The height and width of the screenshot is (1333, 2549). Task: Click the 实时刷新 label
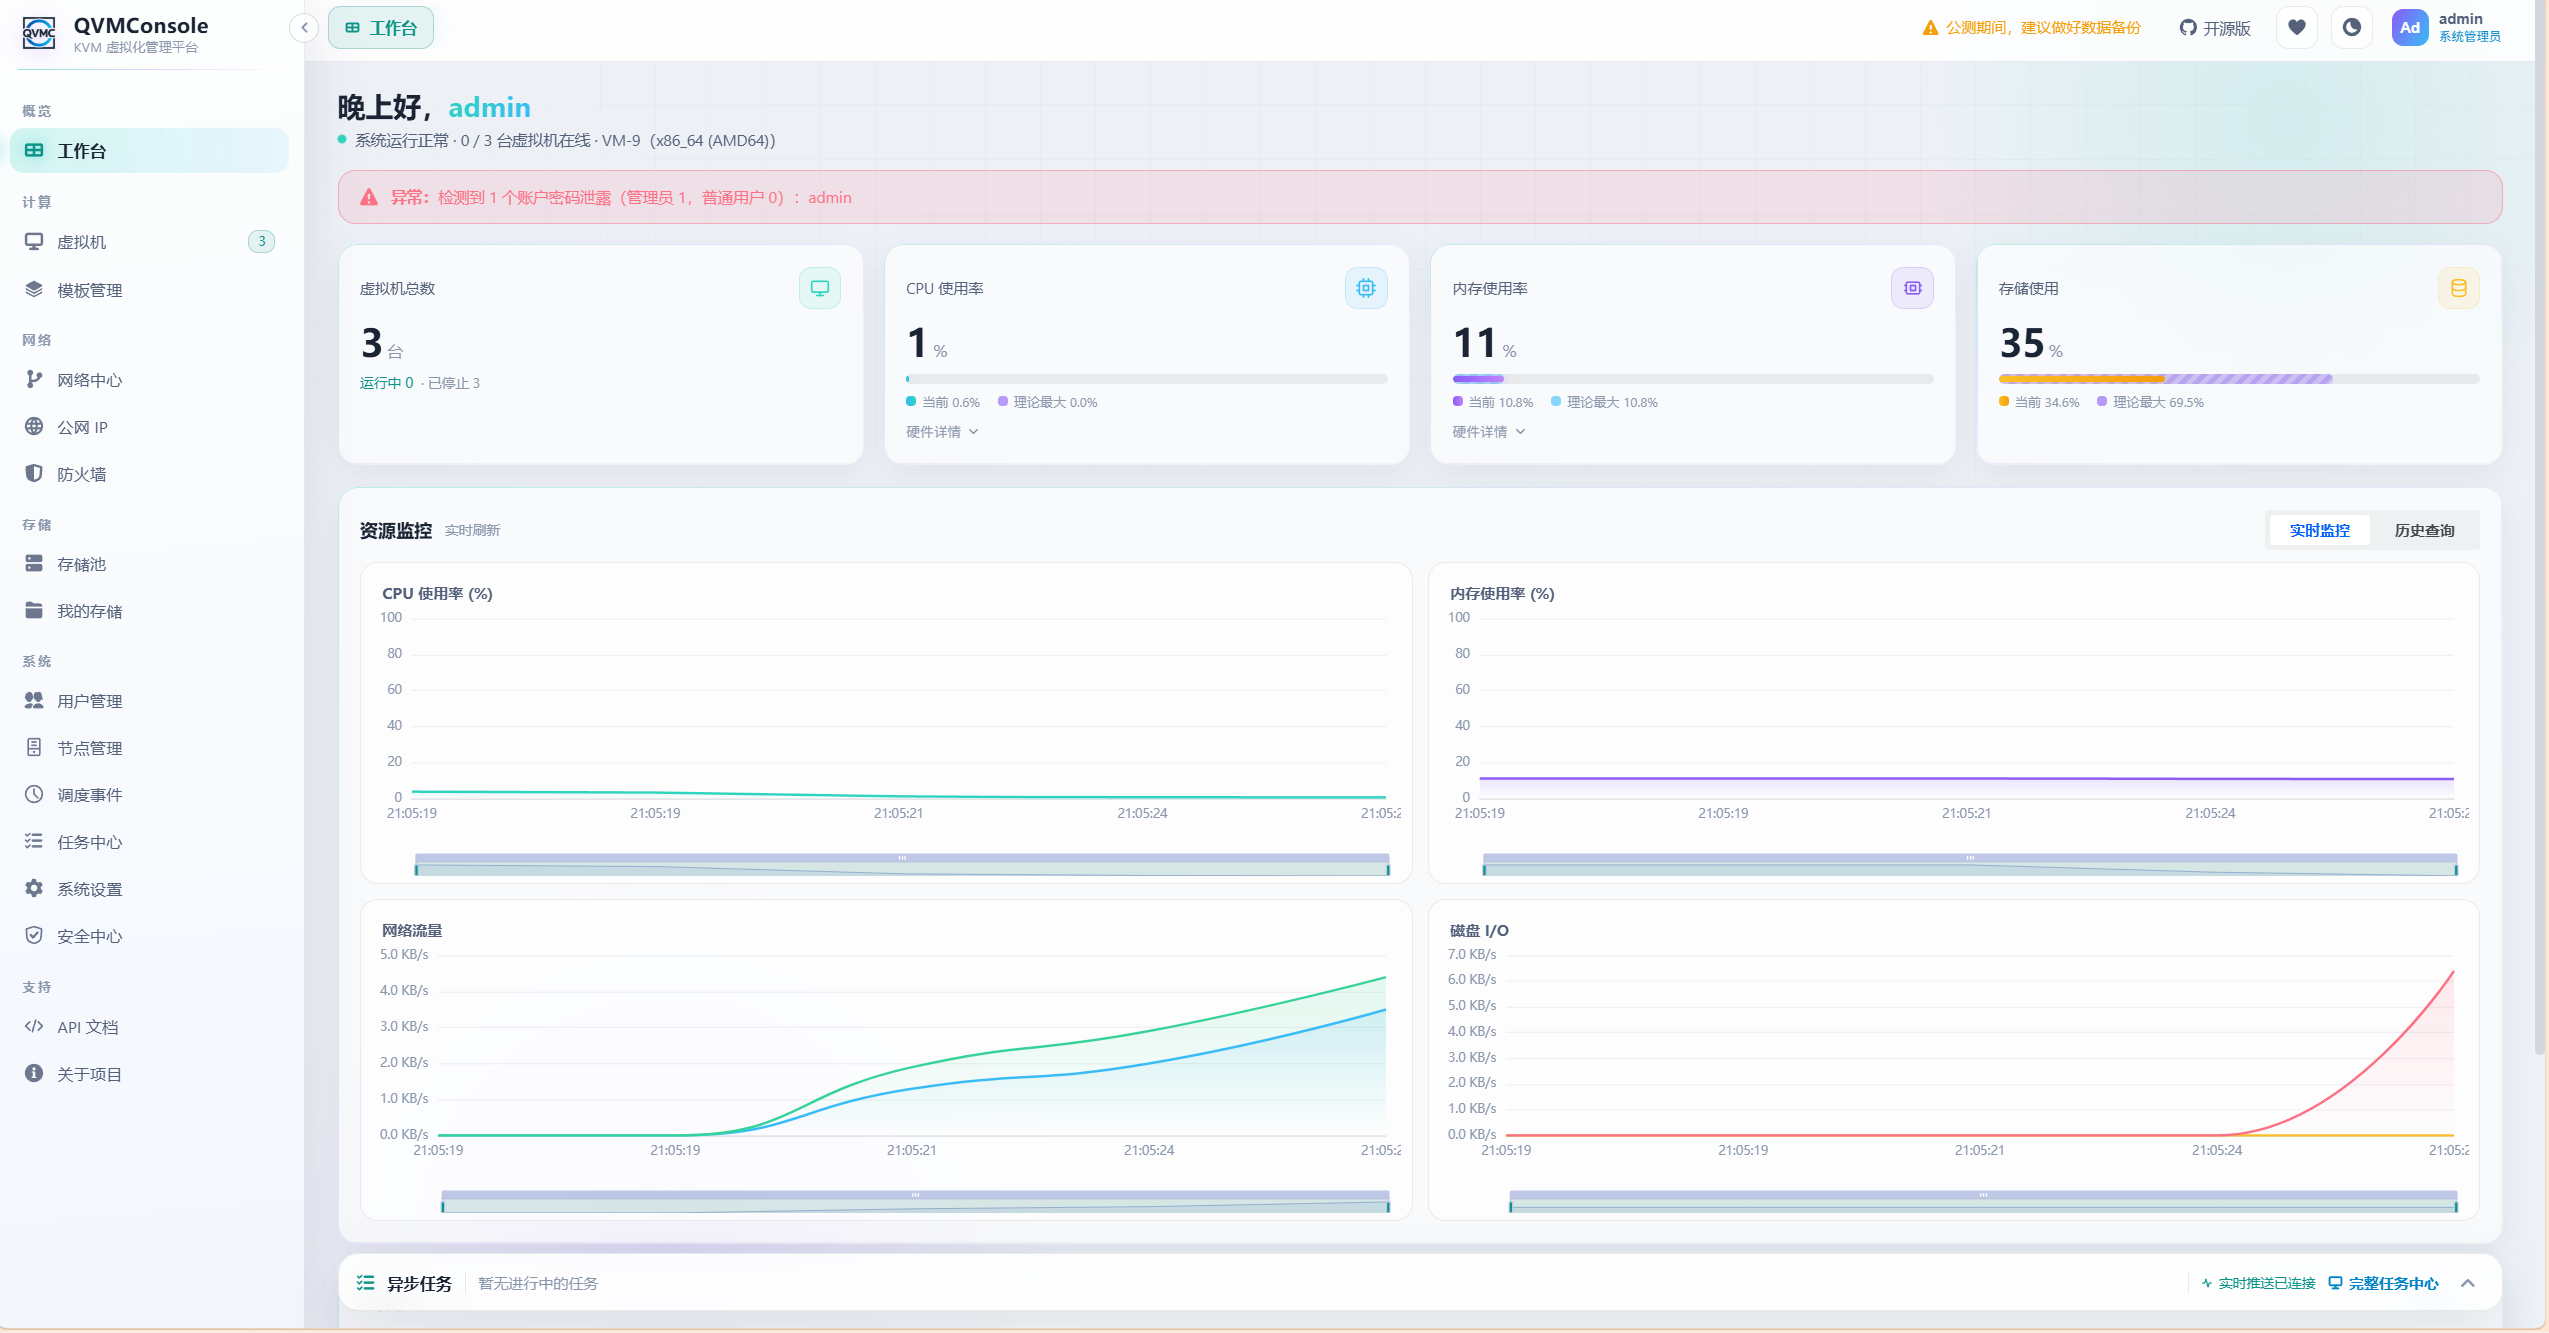click(x=472, y=531)
